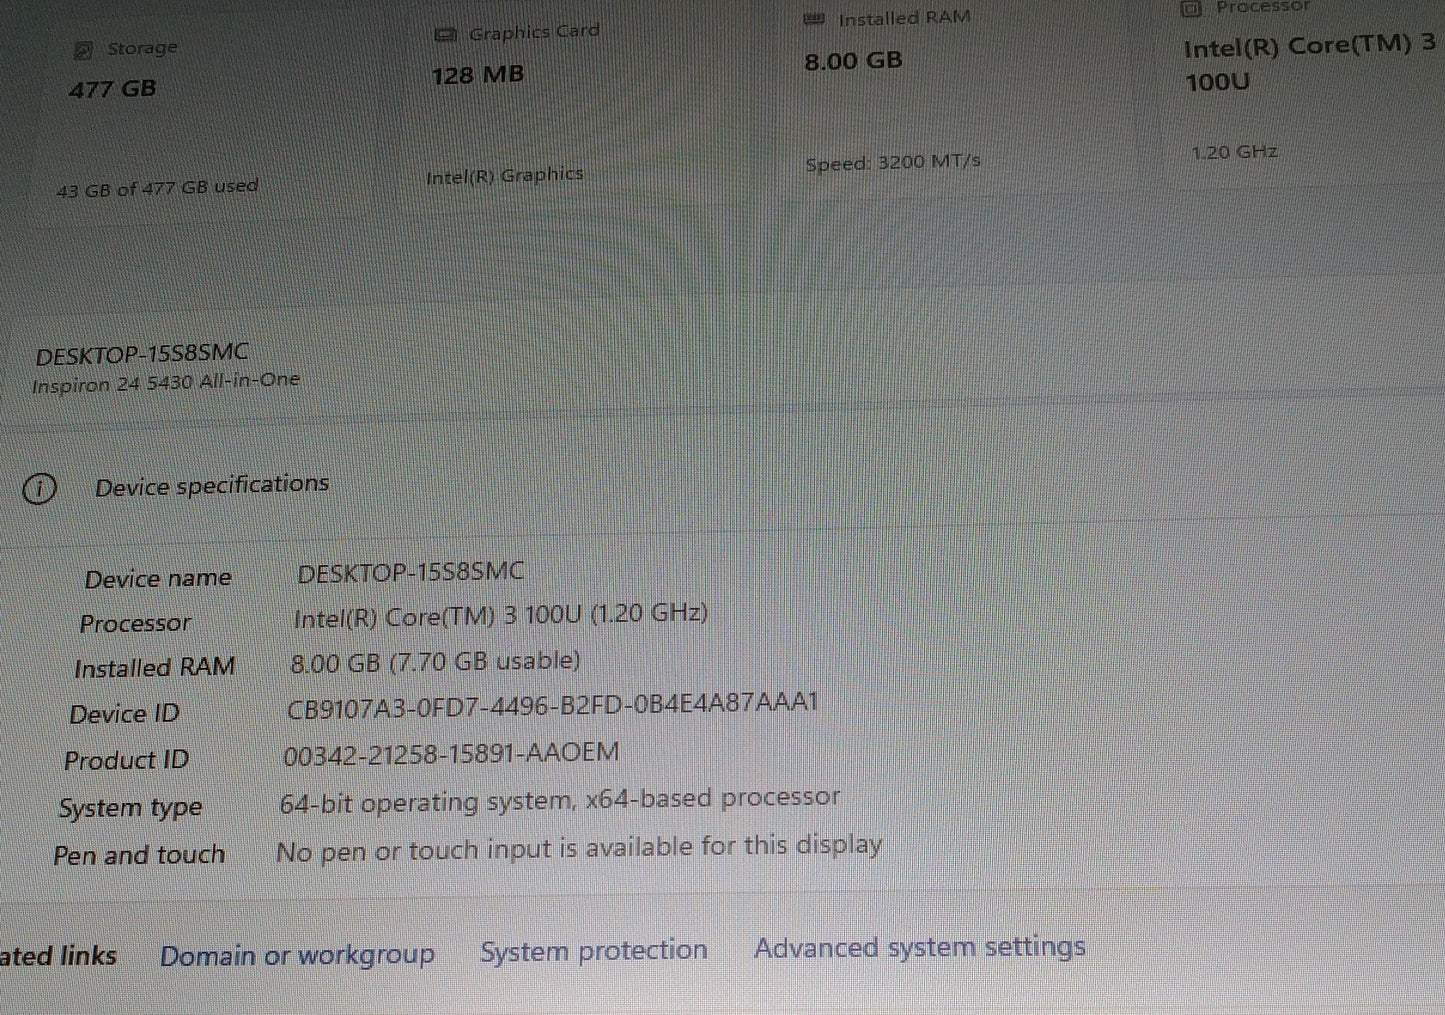Click the 'Speed: 3200 MT/s' text
1445x1015 pixels.
(893, 162)
